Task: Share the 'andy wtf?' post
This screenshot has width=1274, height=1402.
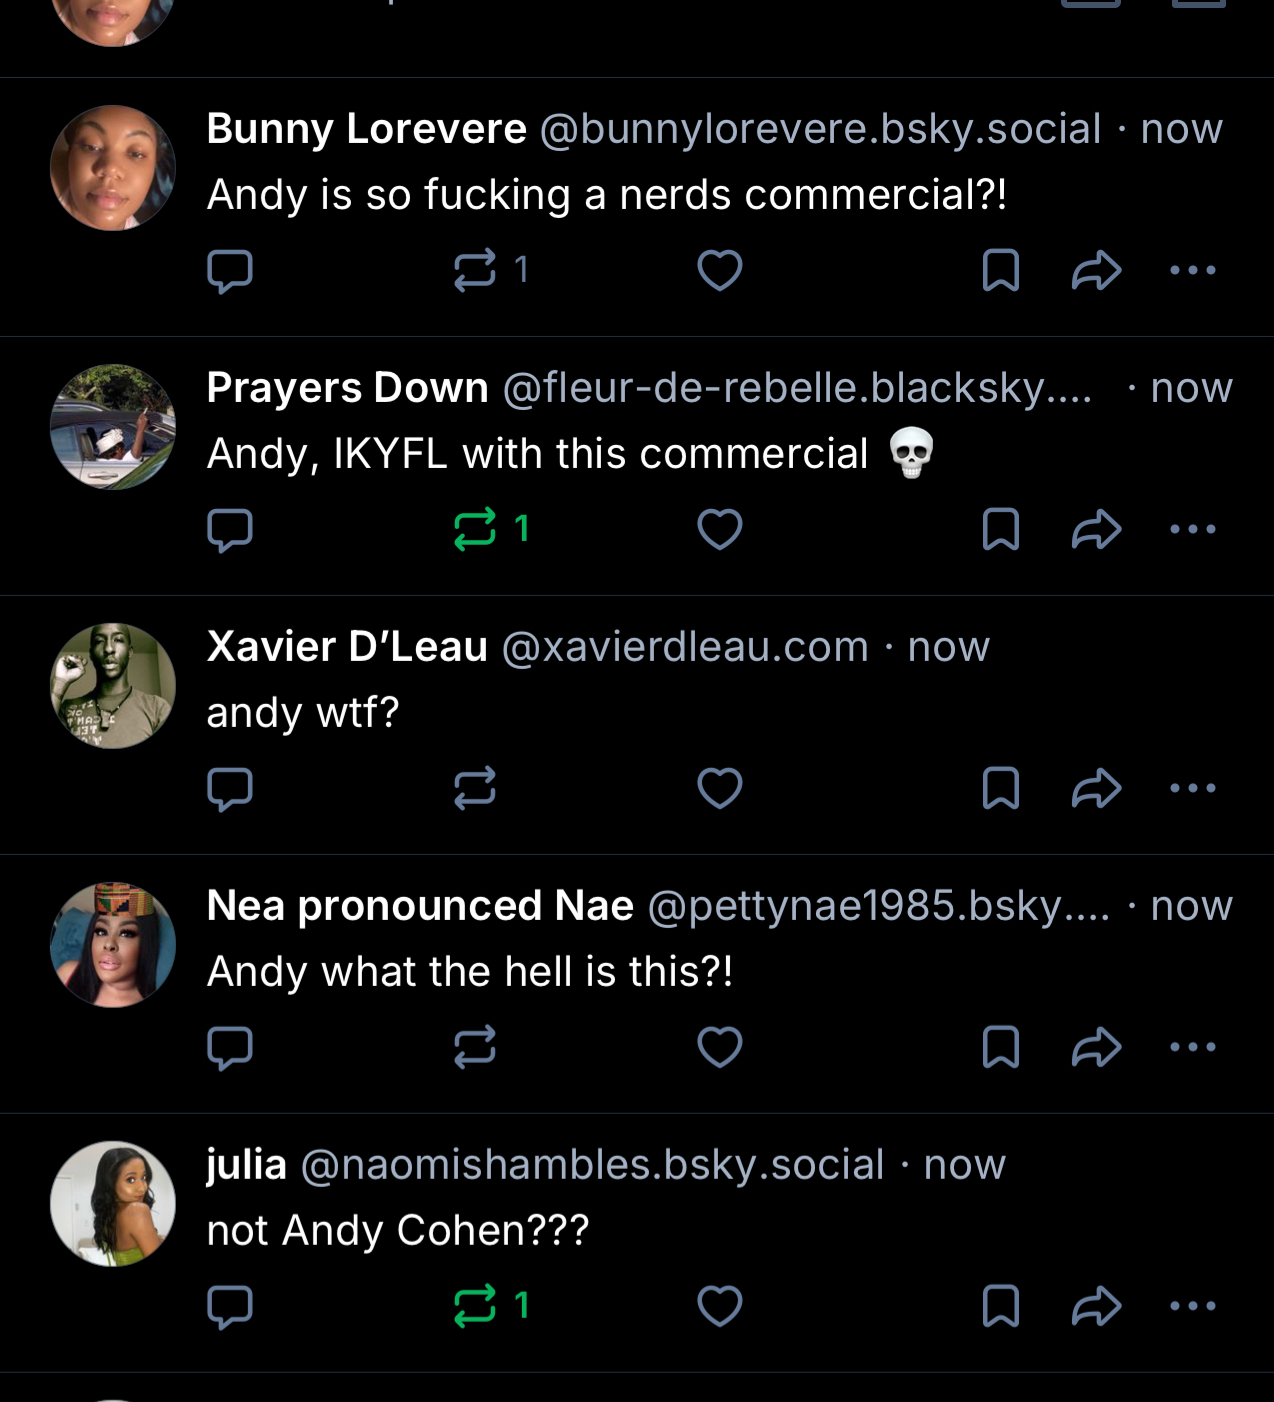Action: point(1096,788)
